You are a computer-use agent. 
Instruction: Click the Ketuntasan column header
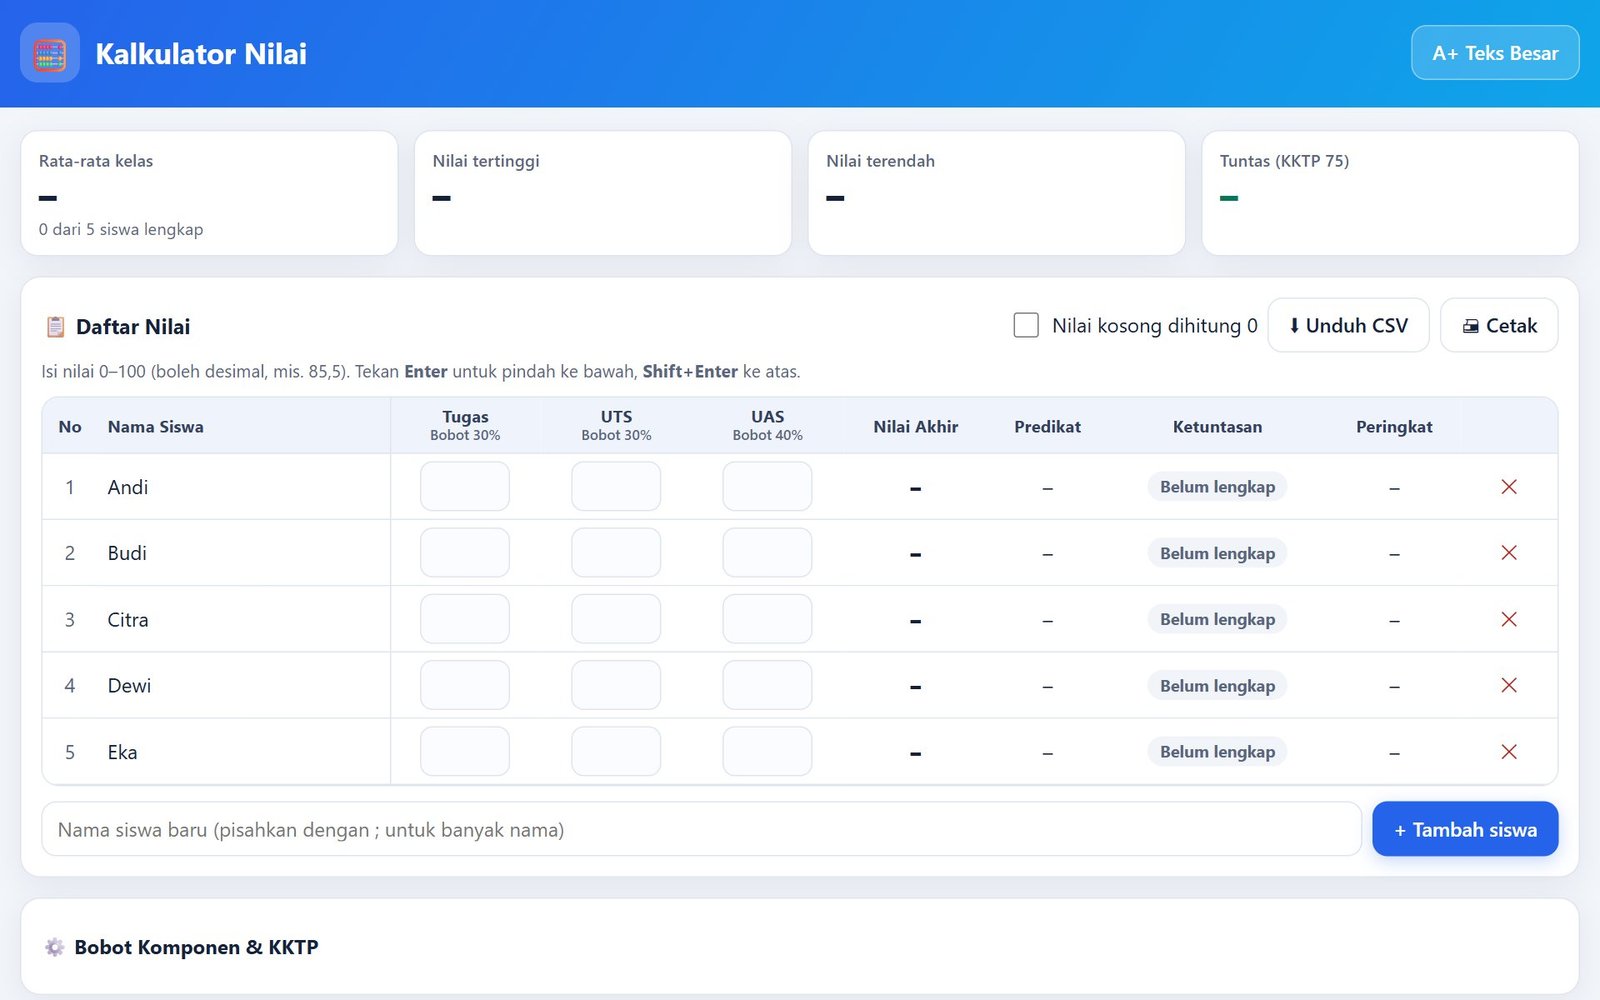[x=1217, y=427]
